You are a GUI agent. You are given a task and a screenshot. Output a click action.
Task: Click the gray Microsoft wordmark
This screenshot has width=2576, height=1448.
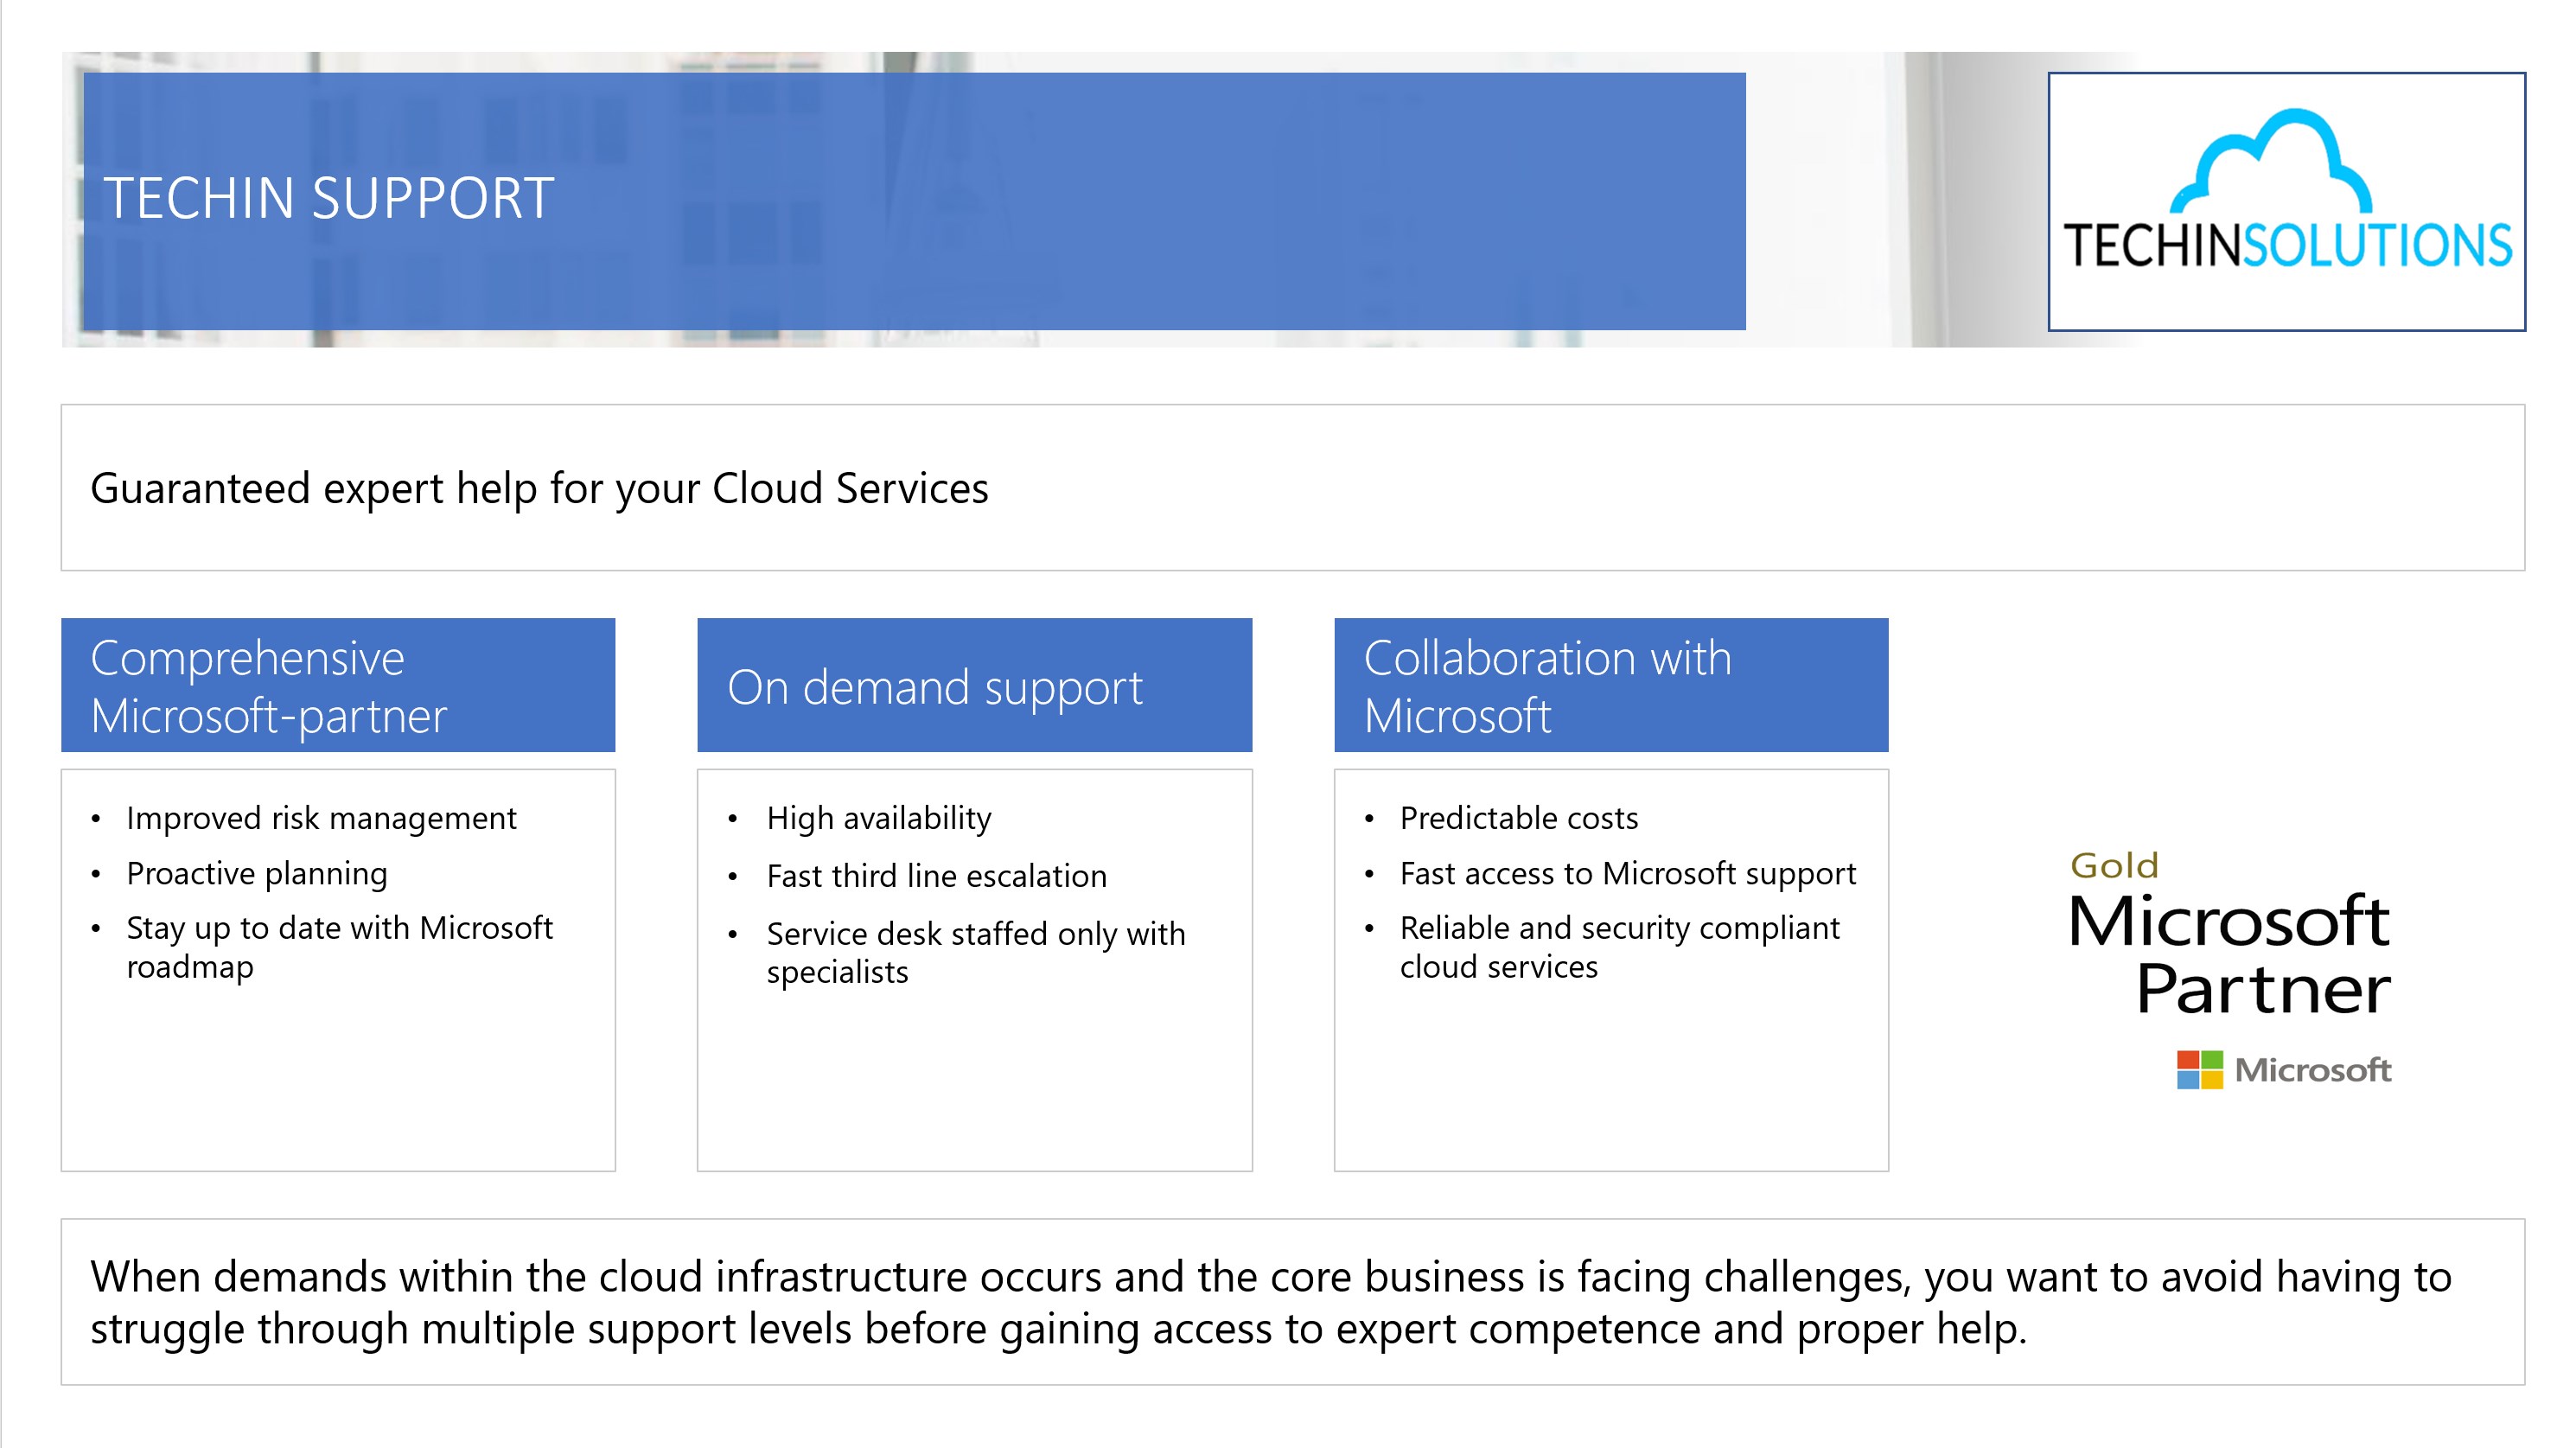tap(2312, 1070)
